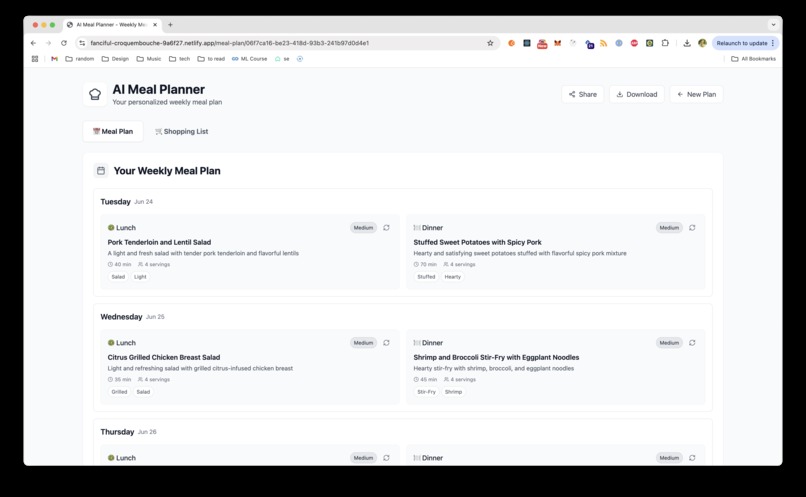
Task: Click Stuffed Sweet Potatoes with Spicy Pork title
Action: (x=478, y=242)
